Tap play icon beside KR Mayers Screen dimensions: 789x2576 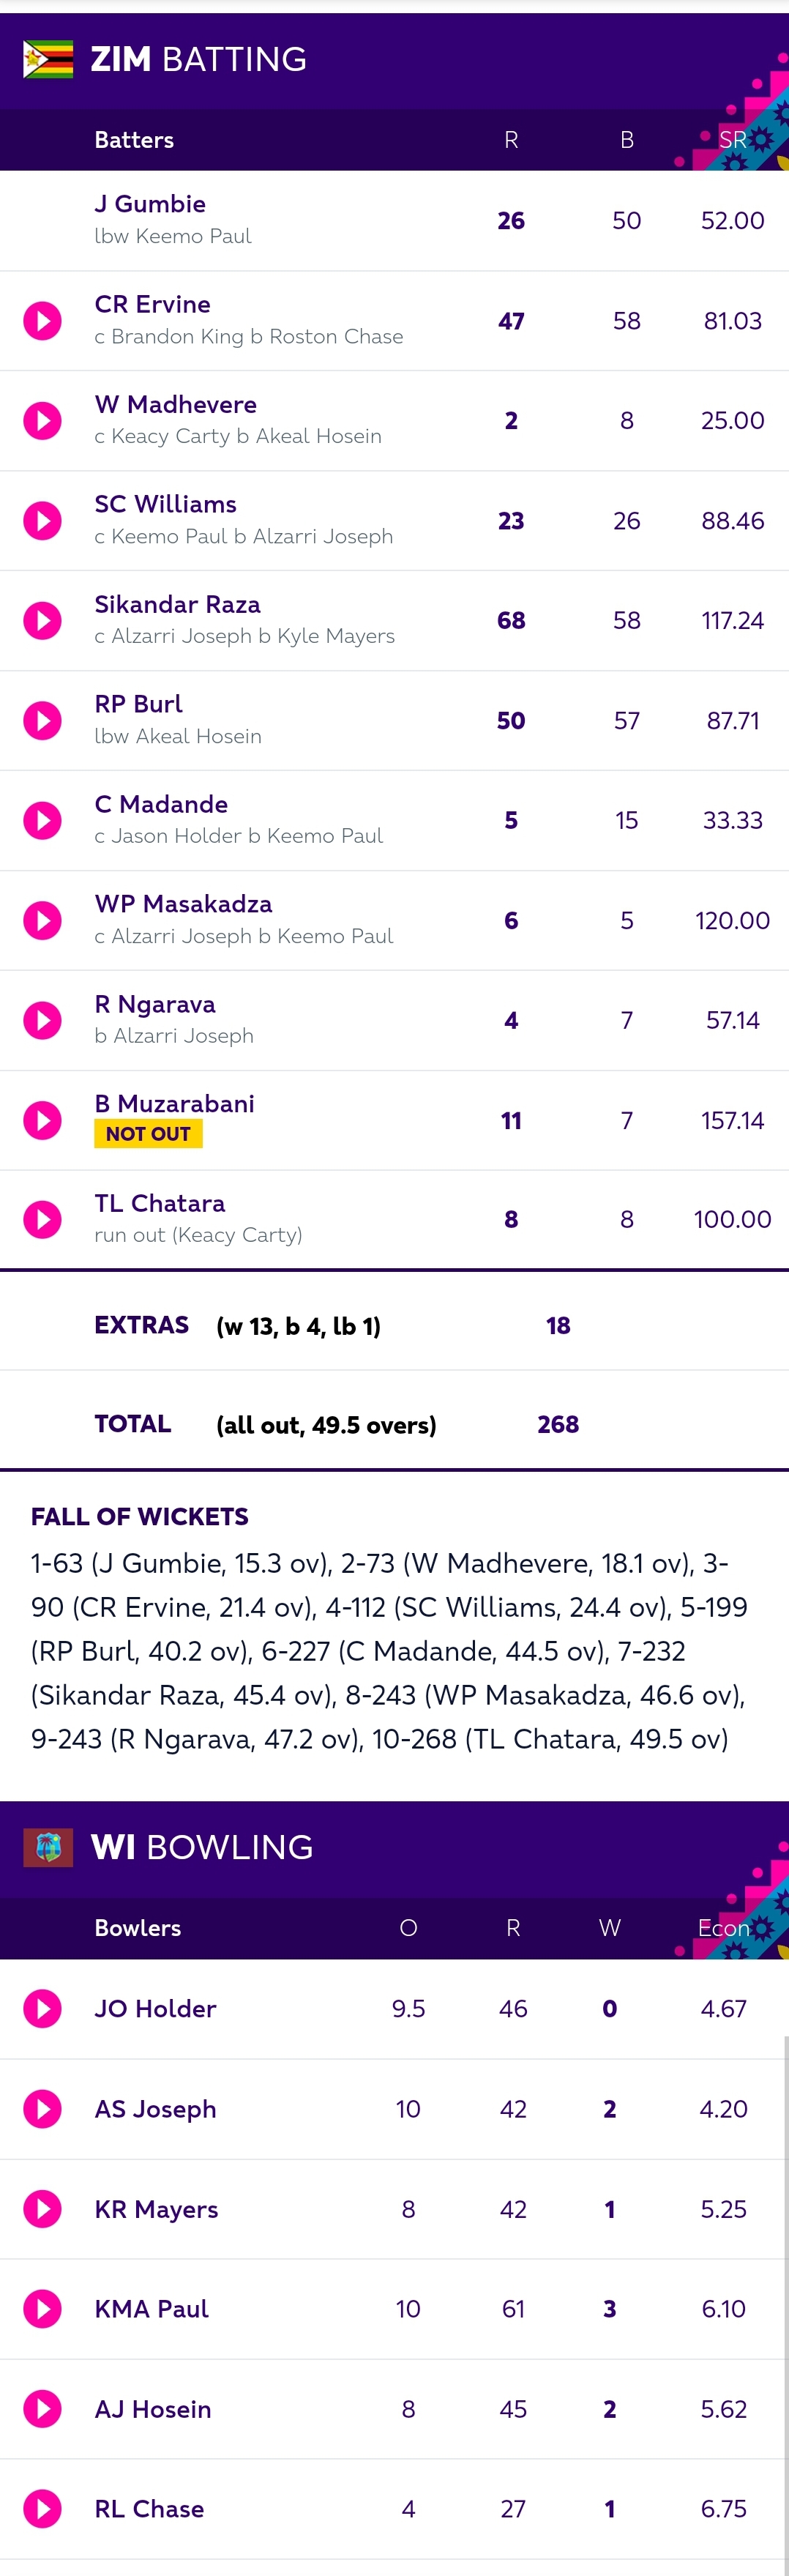[42, 2209]
